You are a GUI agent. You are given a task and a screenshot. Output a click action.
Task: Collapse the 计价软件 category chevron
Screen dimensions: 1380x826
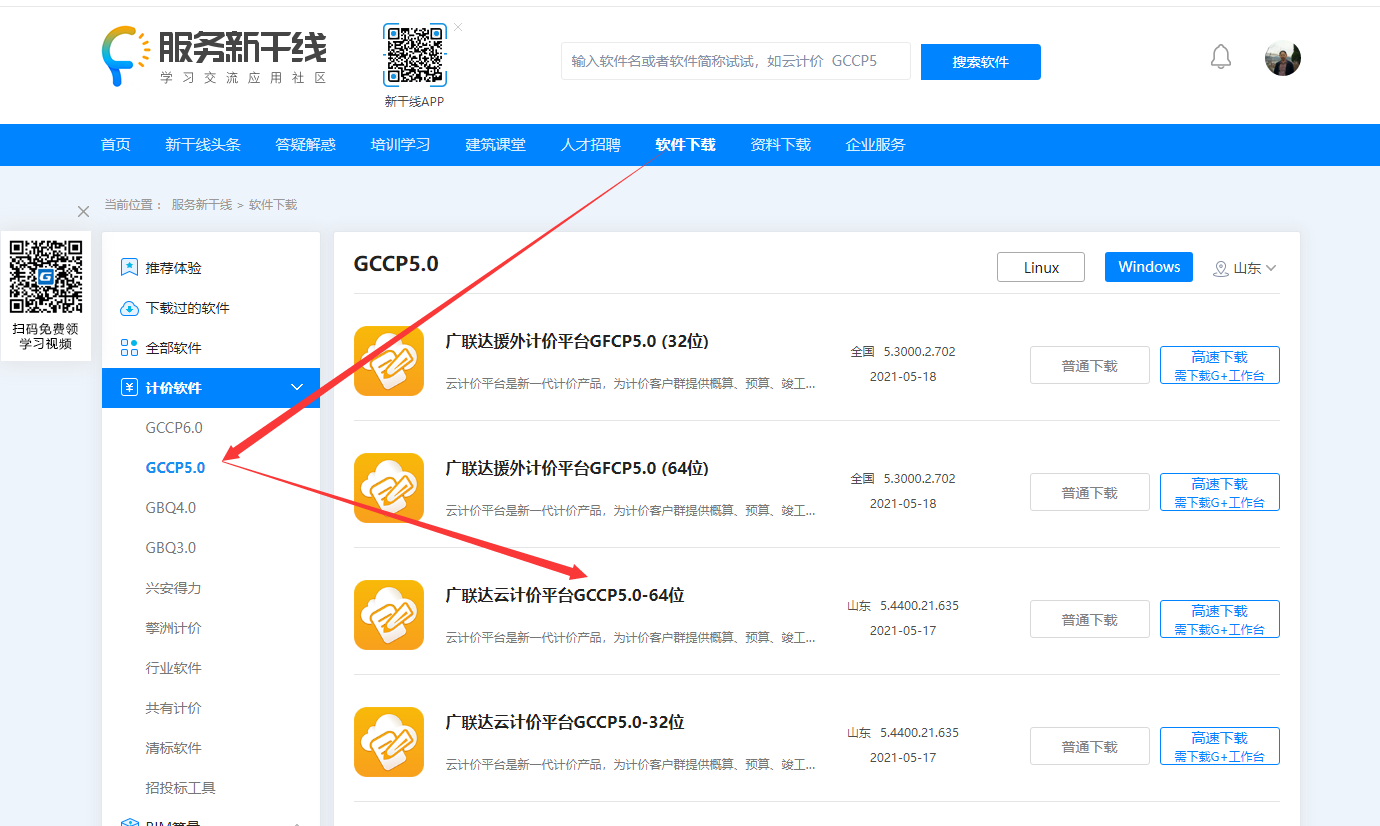[x=297, y=388]
